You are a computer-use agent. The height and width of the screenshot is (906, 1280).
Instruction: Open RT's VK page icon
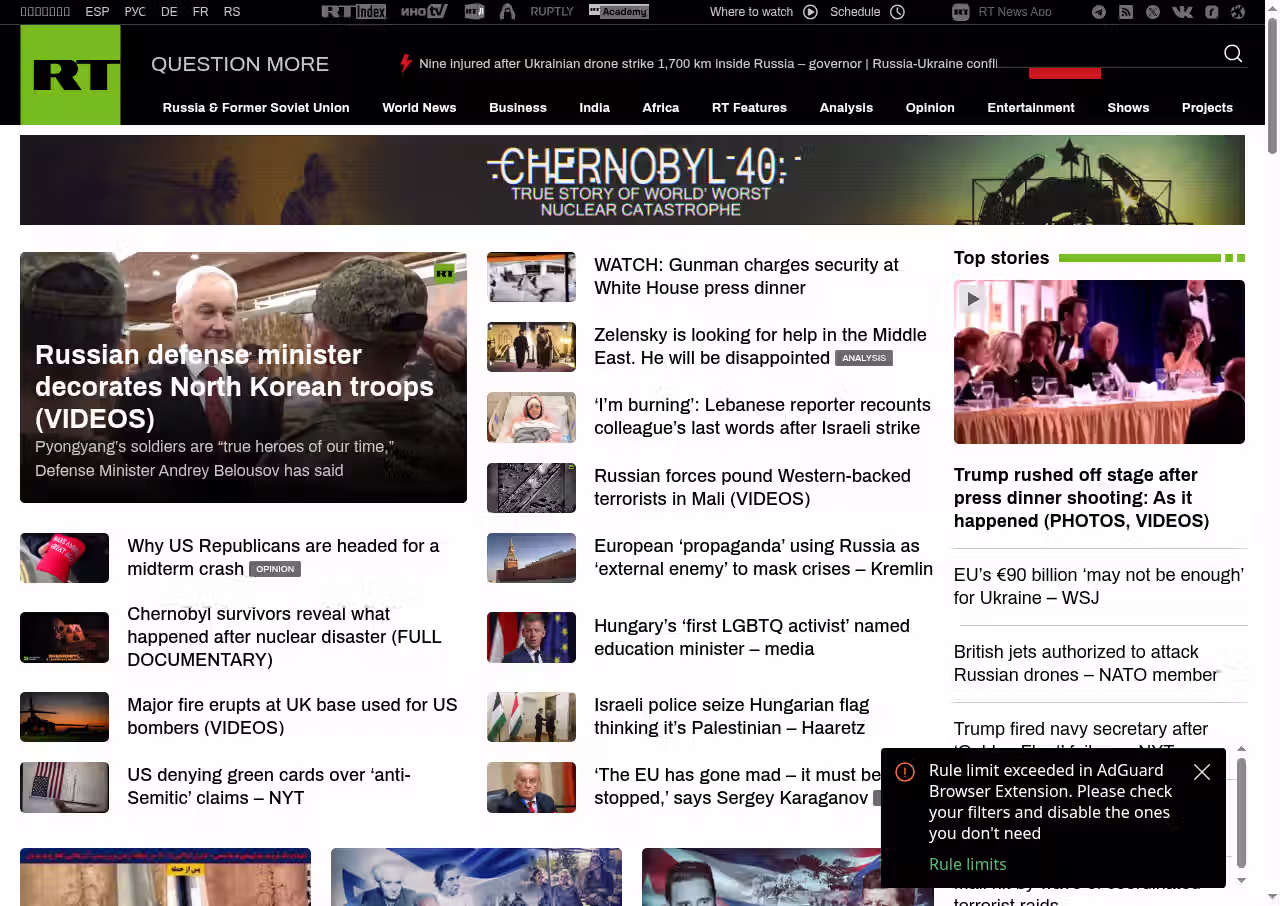(x=1182, y=12)
